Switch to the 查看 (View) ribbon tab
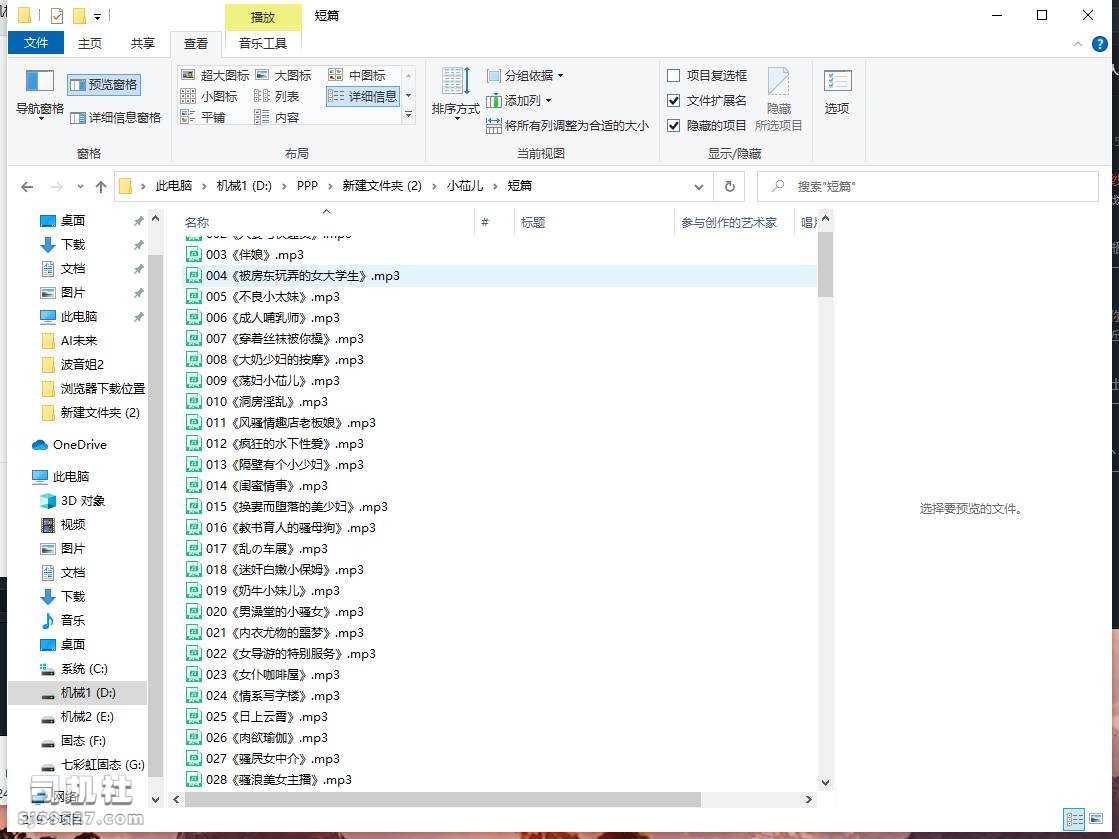 click(196, 44)
